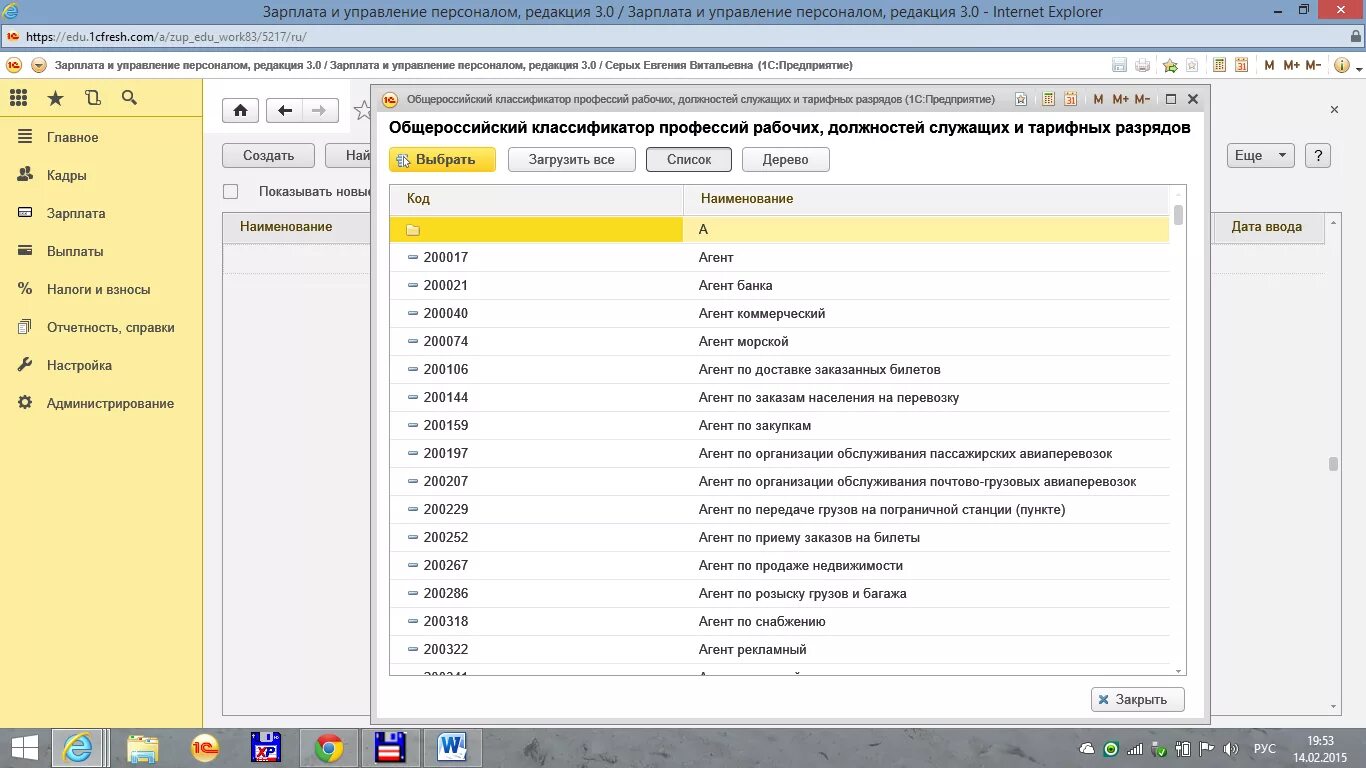Open the Кадры section
The width and height of the screenshot is (1366, 768).
(x=67, y=175)
